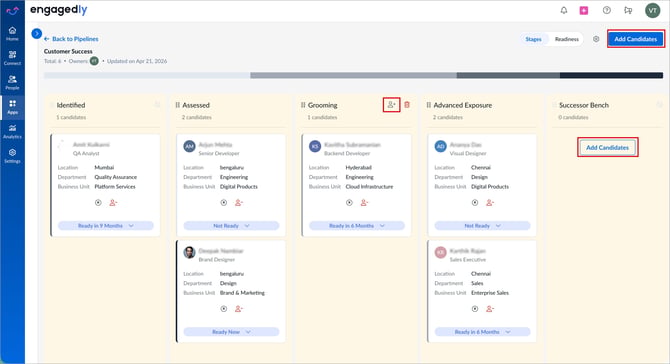
Task: Open Not Ready dropdown on Visual Designer card
Action: pyautogui.click(x=482, y=226)
